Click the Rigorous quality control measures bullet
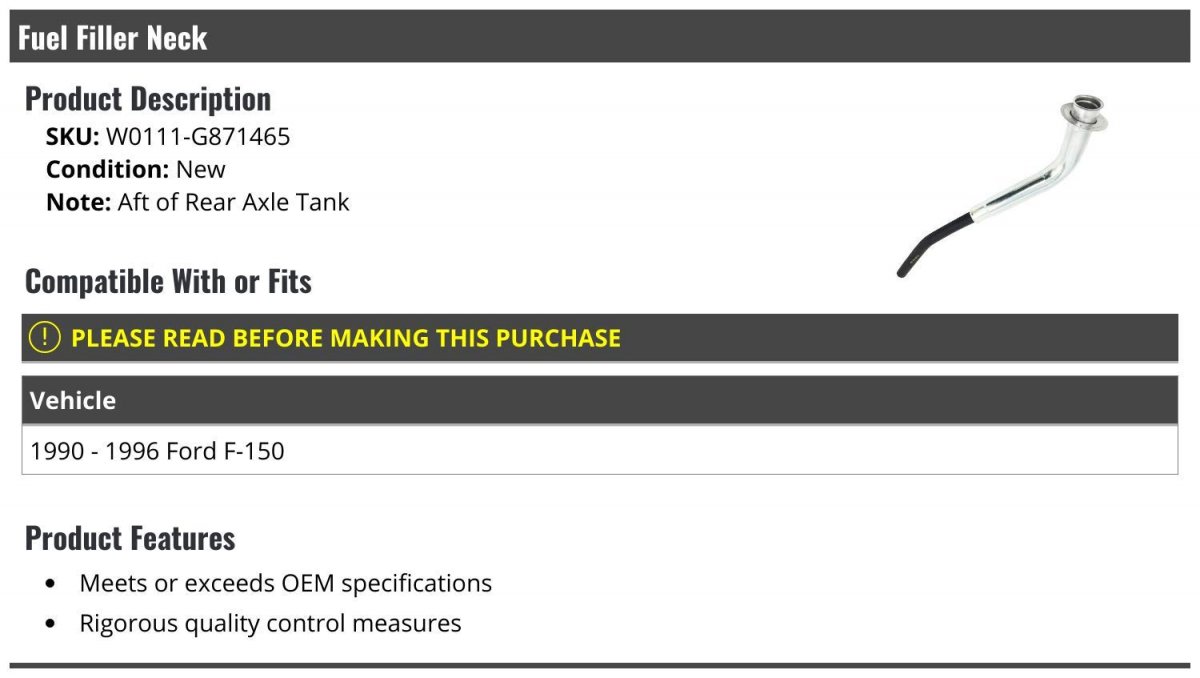This screenshot has height=678, width=1200. (271, 624)
